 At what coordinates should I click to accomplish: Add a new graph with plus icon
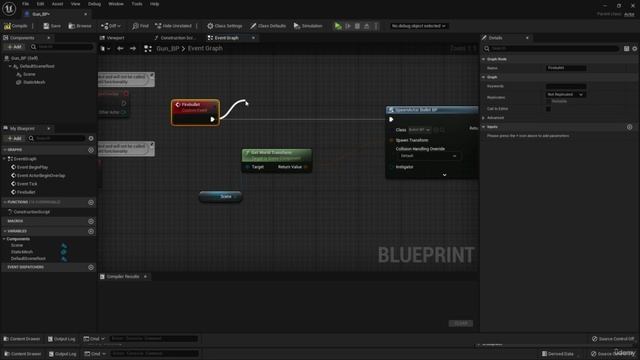click(x=91, y=150)
